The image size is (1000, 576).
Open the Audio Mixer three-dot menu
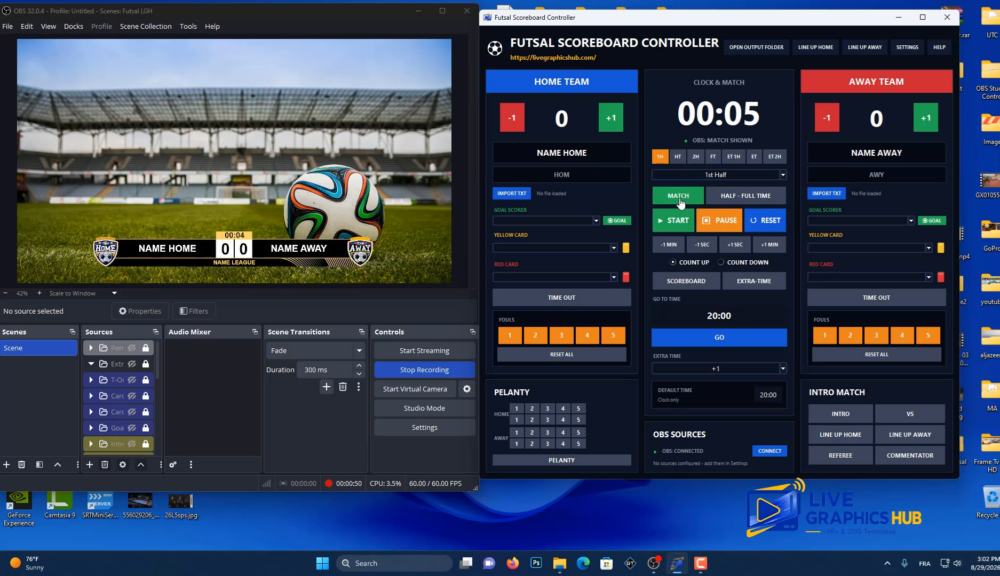(x=191, y=465)
